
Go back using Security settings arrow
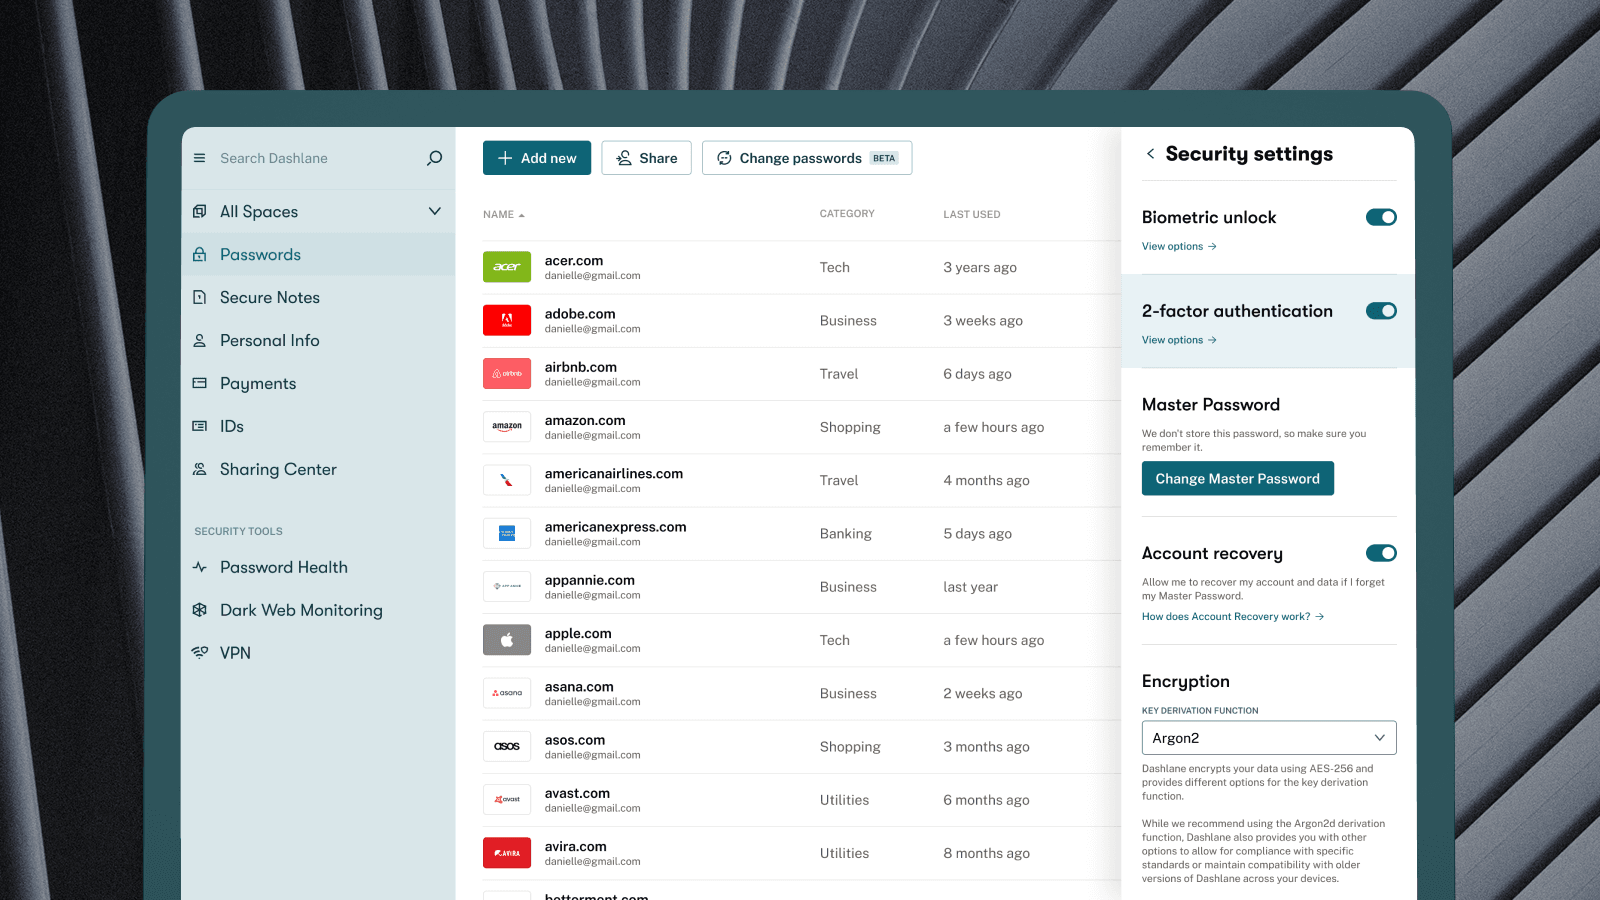[x=1150, y=154]
